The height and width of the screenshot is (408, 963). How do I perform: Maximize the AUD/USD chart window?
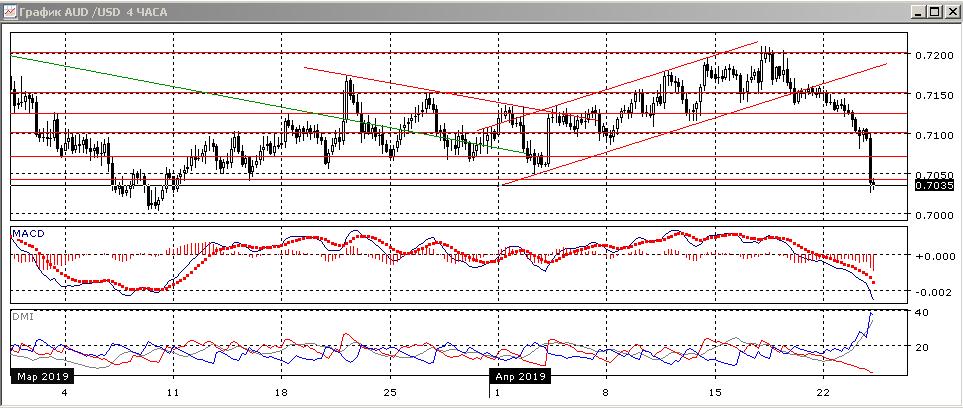(x=935, y=12)
